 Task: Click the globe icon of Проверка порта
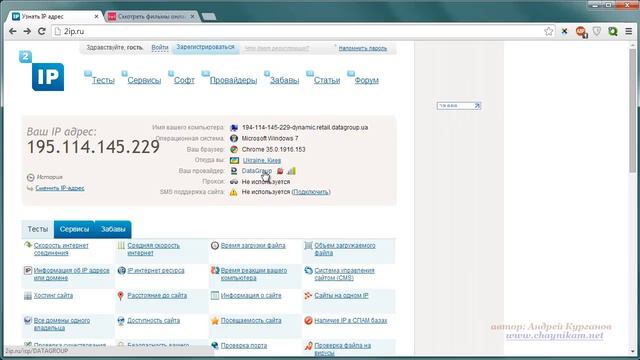(x=215, y=346)
